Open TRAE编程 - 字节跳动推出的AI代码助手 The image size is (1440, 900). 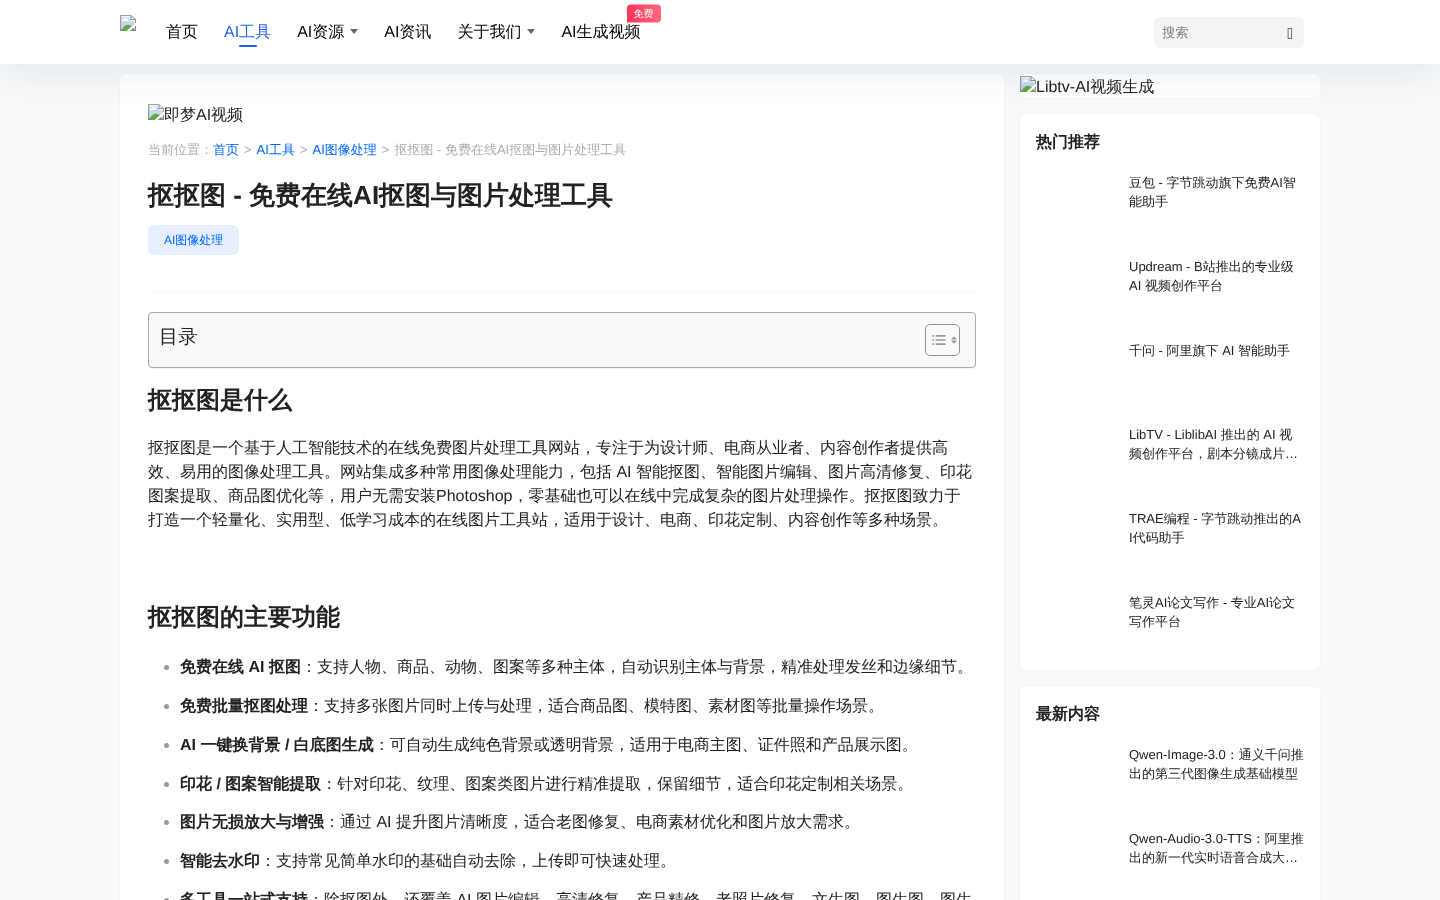coord(1215,528)
